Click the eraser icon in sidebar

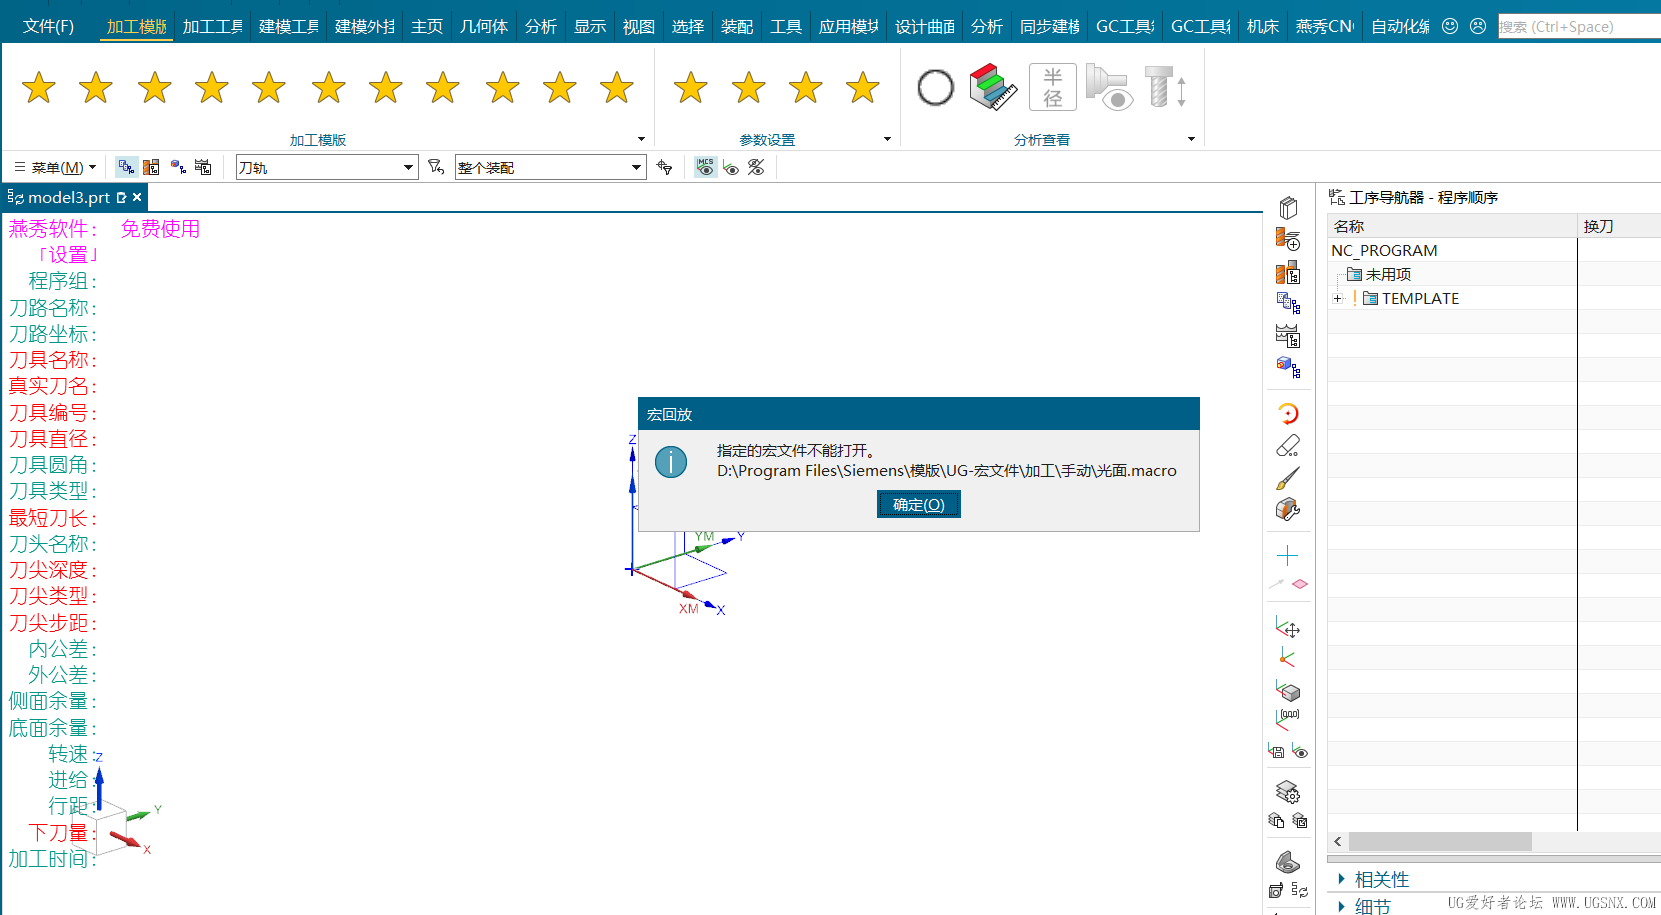coord(1288,446)
